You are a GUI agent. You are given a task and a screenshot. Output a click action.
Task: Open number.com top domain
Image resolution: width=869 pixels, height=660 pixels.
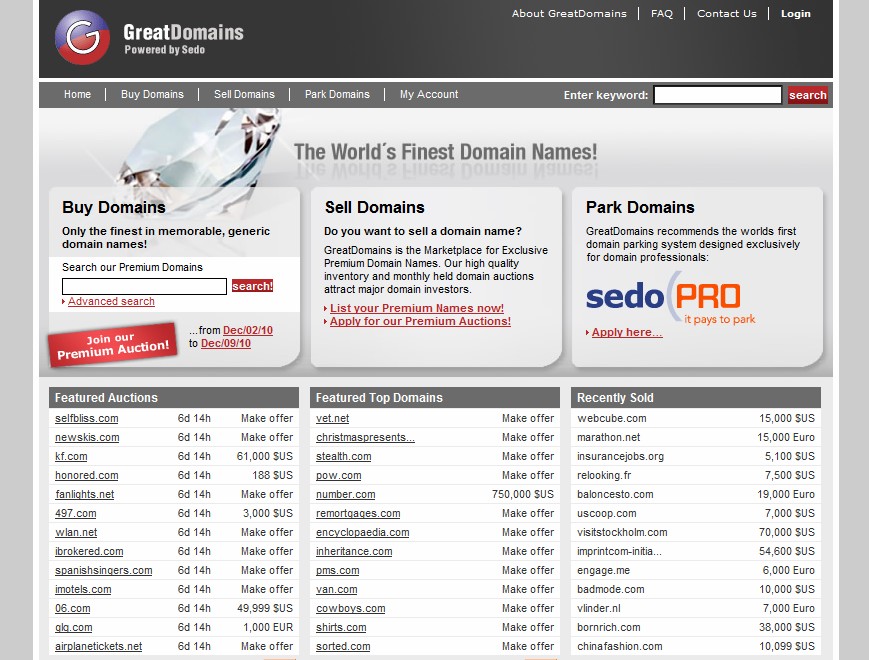[346, 494]
